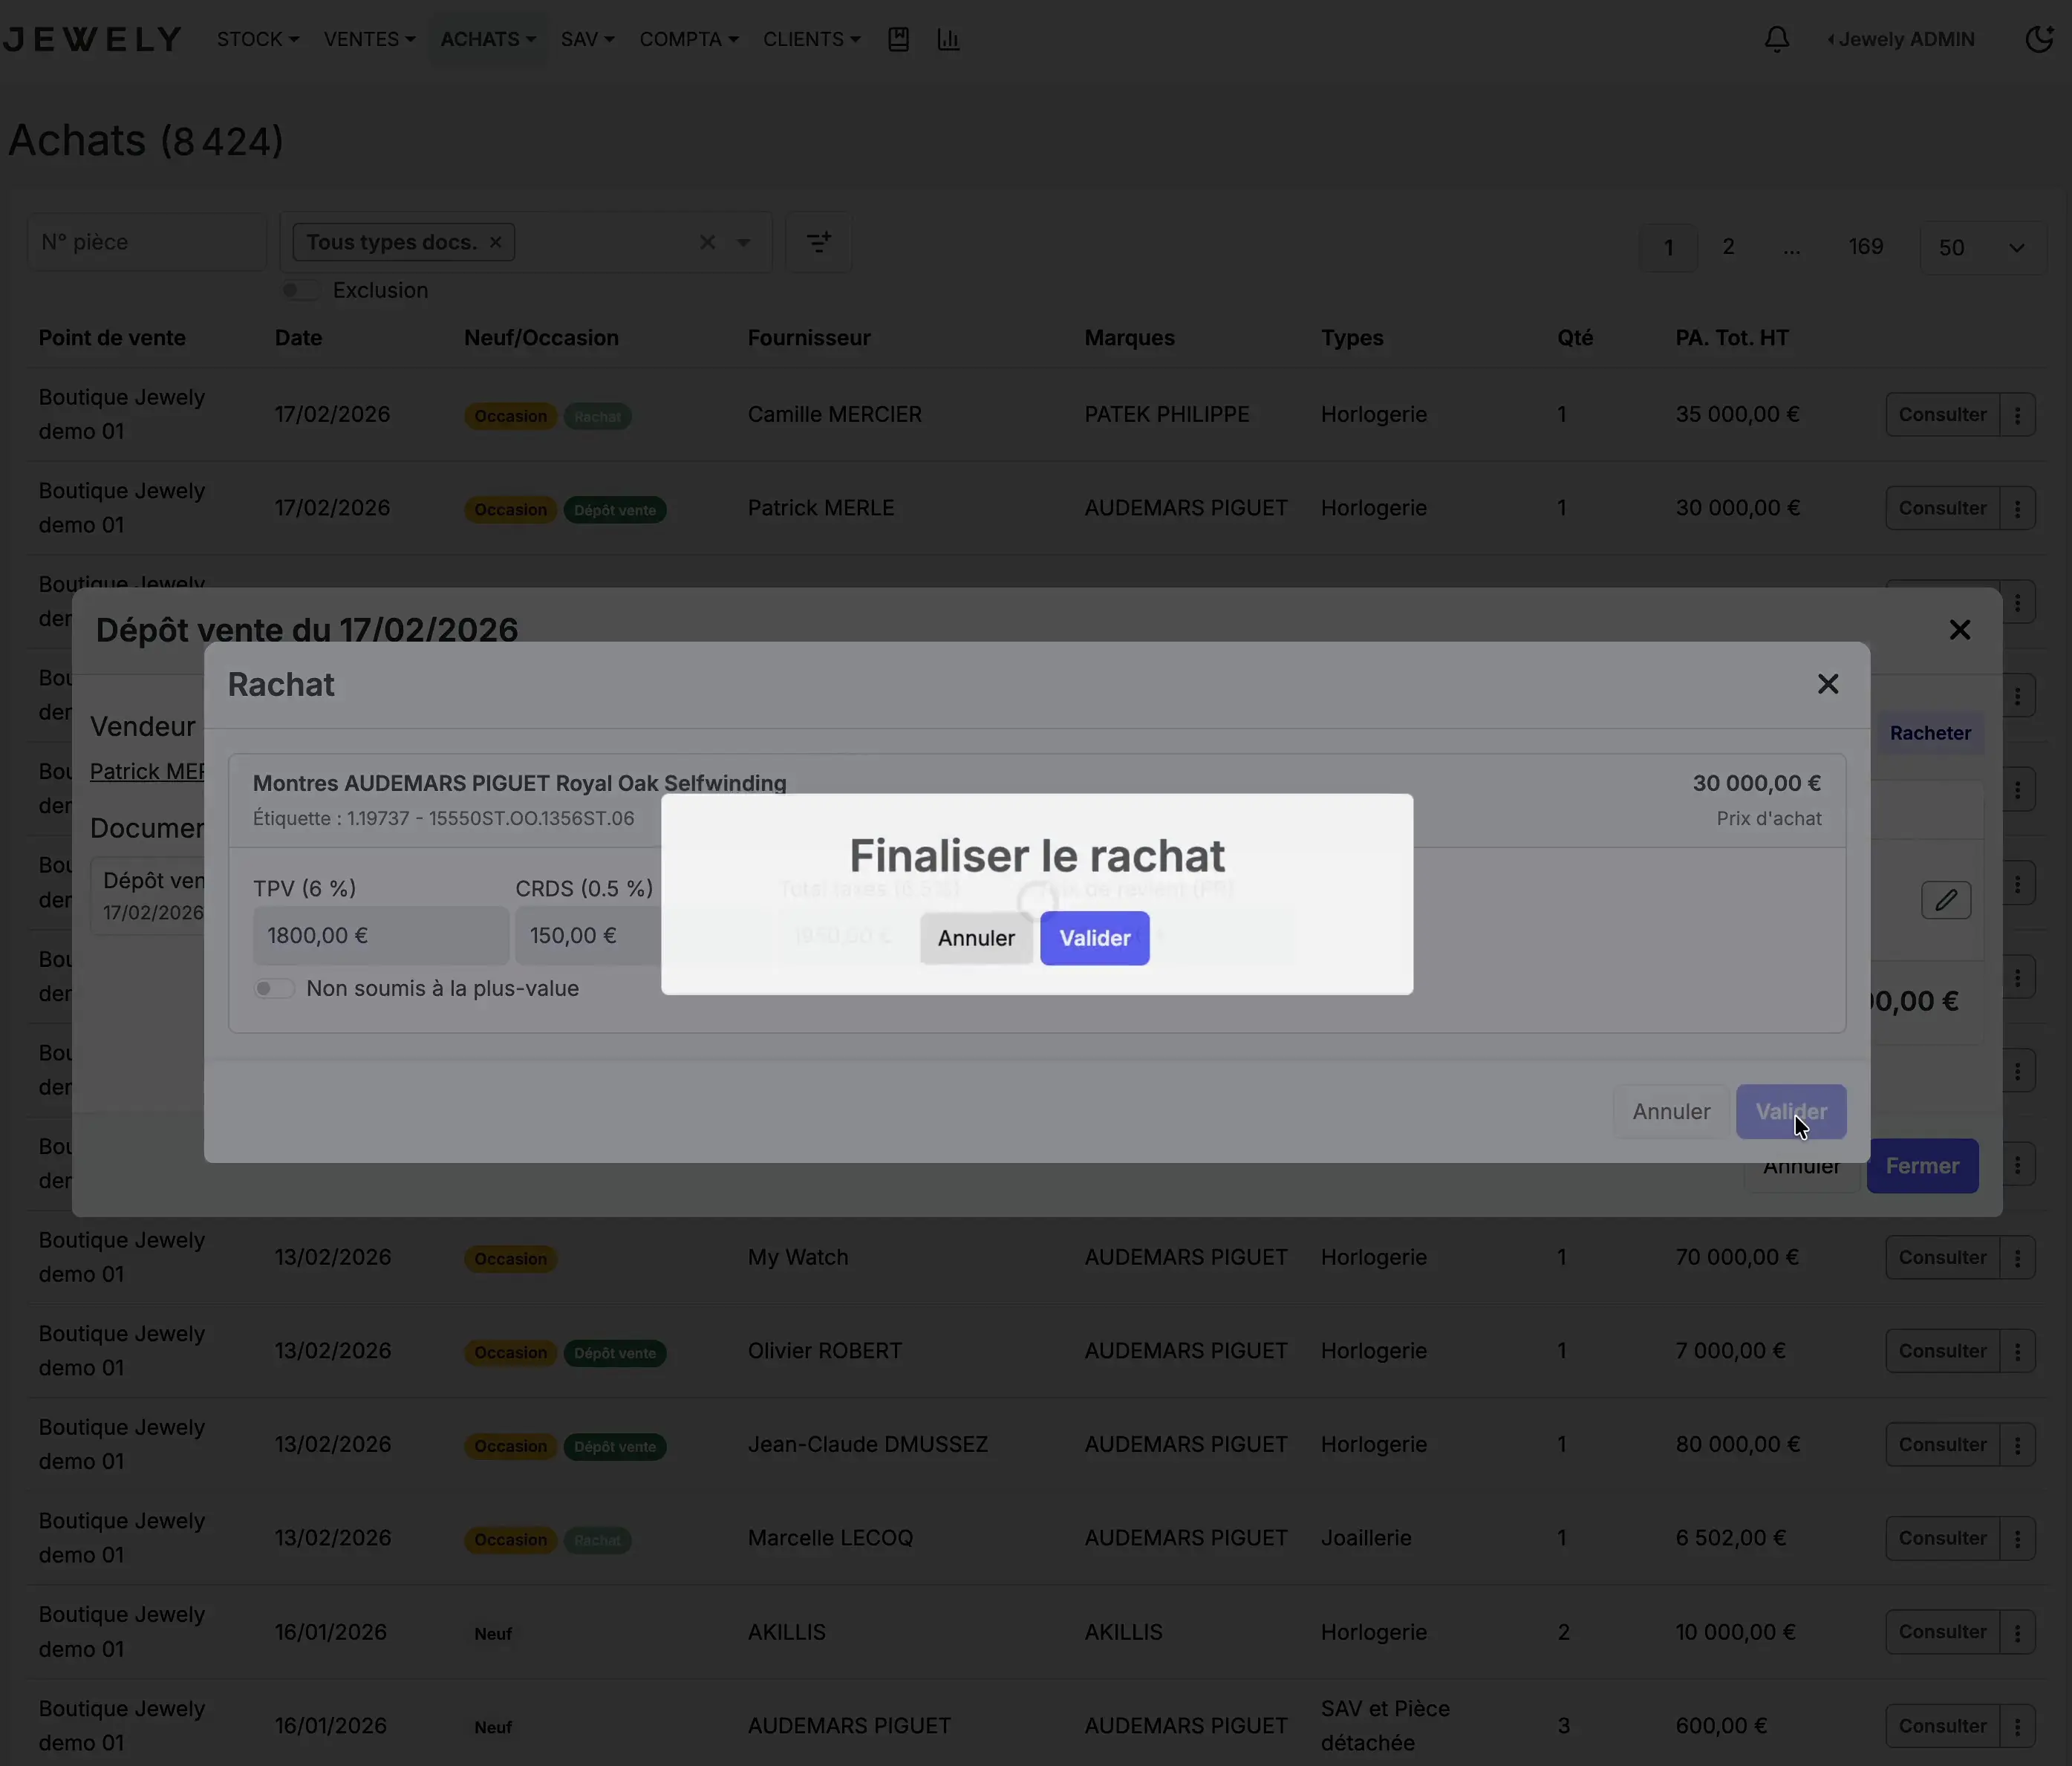This screenshot has height=1766, width=2072.
Task: Click Valider at bottom of Rachat dialog
Action: pos(1790,1112)
